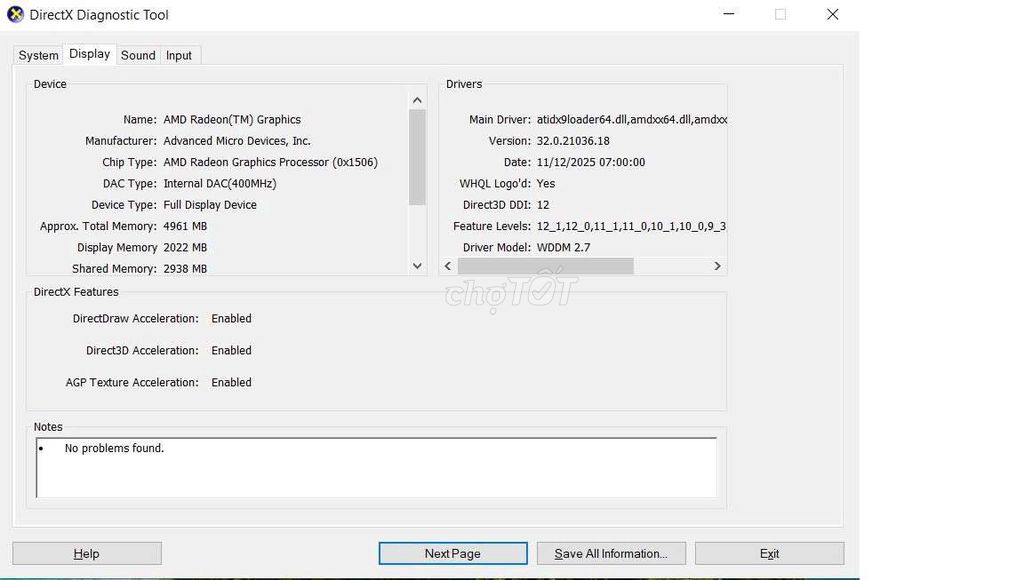Click shared memory value '2938 MB'

click(185, 268)
